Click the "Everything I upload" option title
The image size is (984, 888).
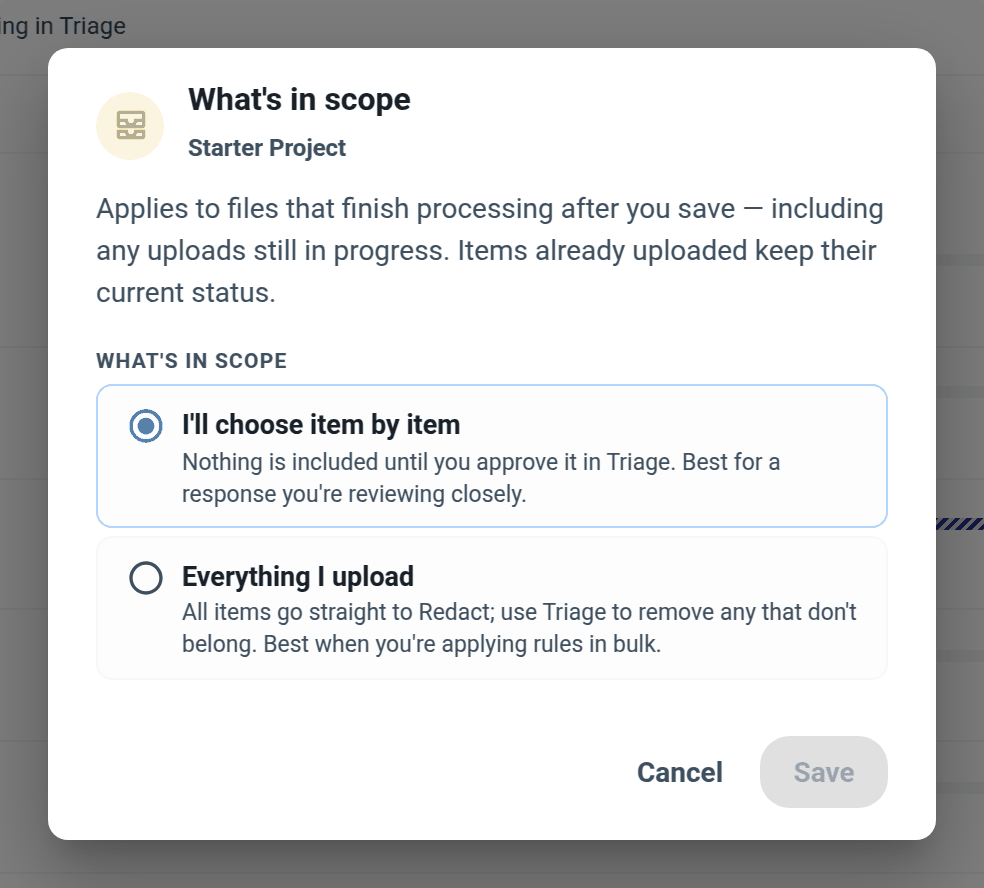tap(297, 576)
